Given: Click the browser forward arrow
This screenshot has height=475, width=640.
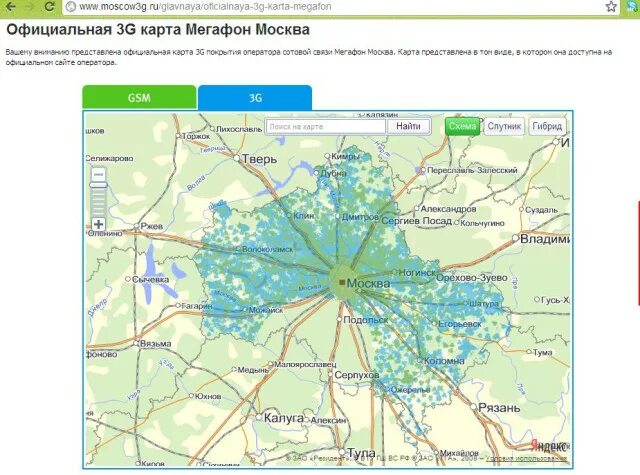Looking at the screenshot, I should point(30,6).
